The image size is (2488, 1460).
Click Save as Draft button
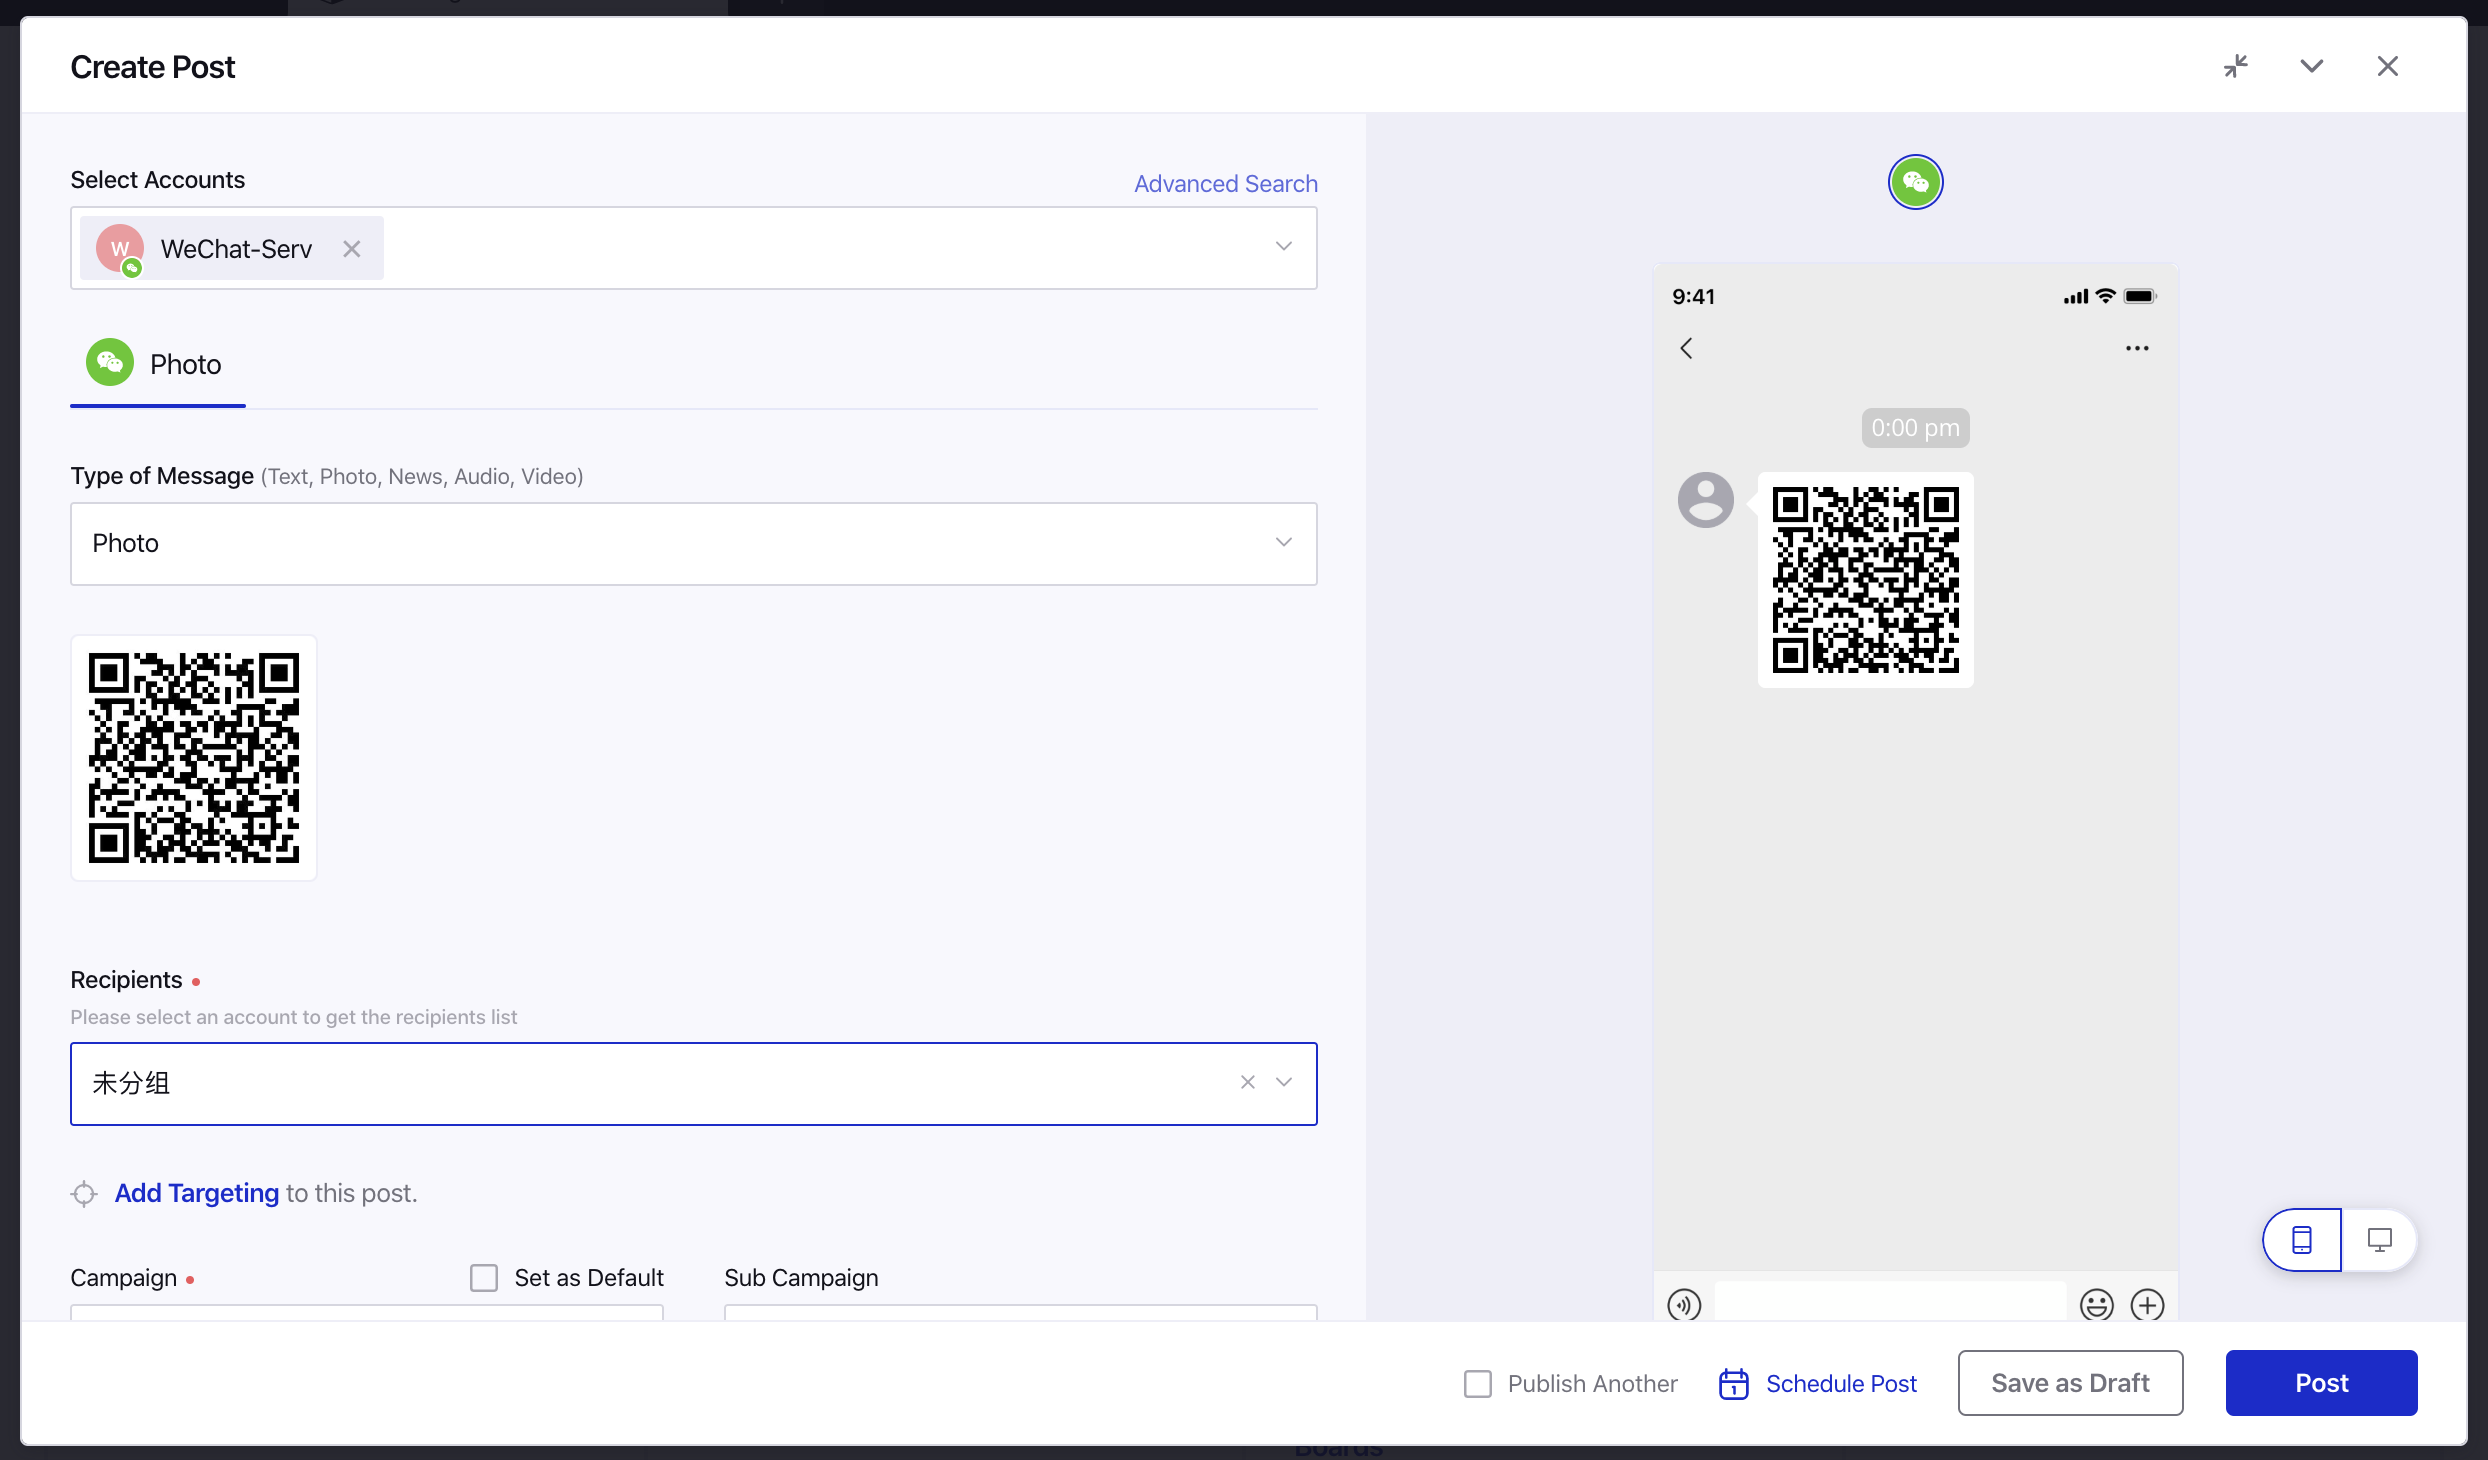2070,1383
